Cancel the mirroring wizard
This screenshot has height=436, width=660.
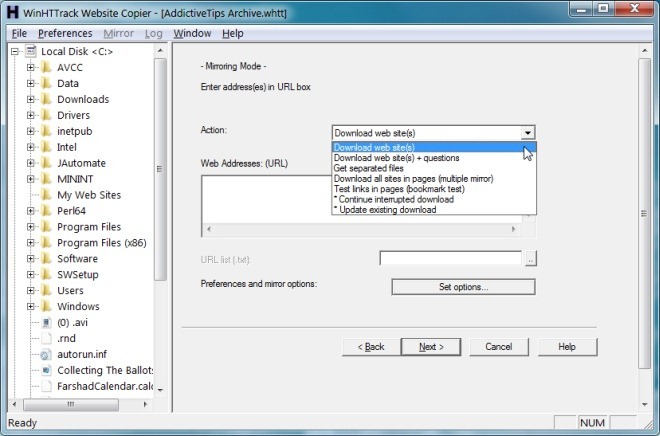(499, 347)
